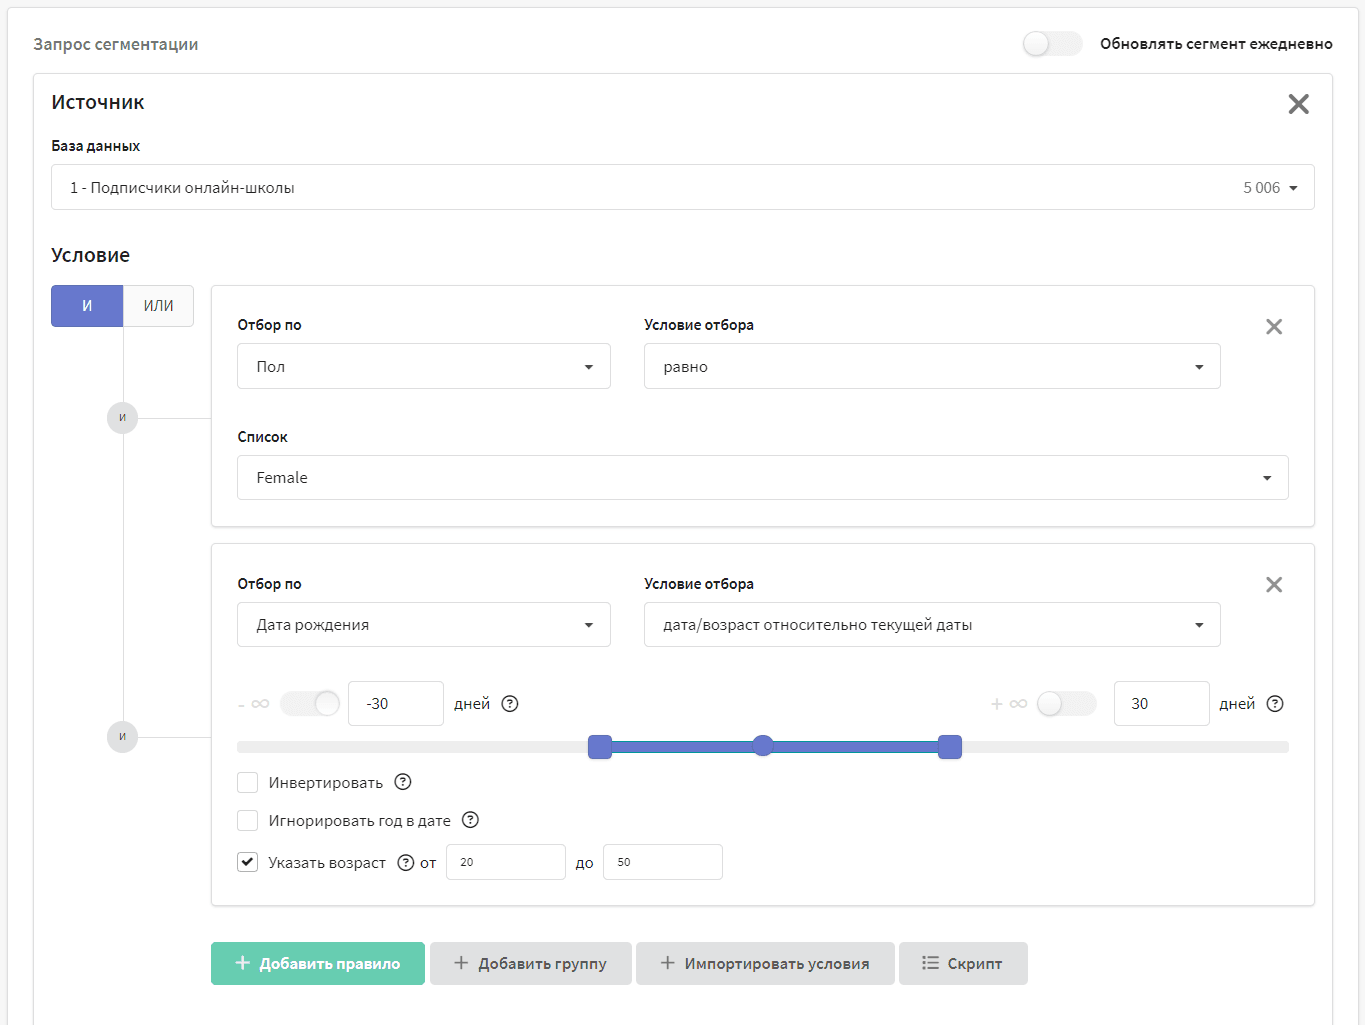This screenshot has width=1365, height=1025.
Task: Show help for Игнорировать год в дате
Action: point(470,820)
